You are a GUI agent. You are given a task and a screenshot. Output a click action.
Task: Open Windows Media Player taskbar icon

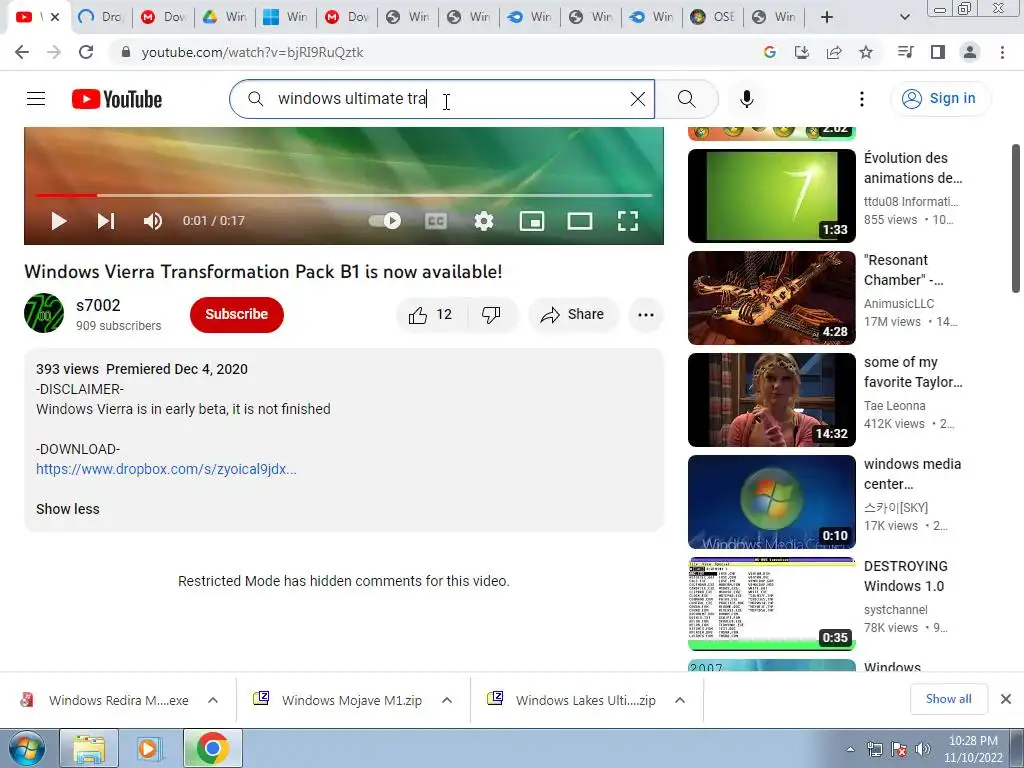(149, 748)
